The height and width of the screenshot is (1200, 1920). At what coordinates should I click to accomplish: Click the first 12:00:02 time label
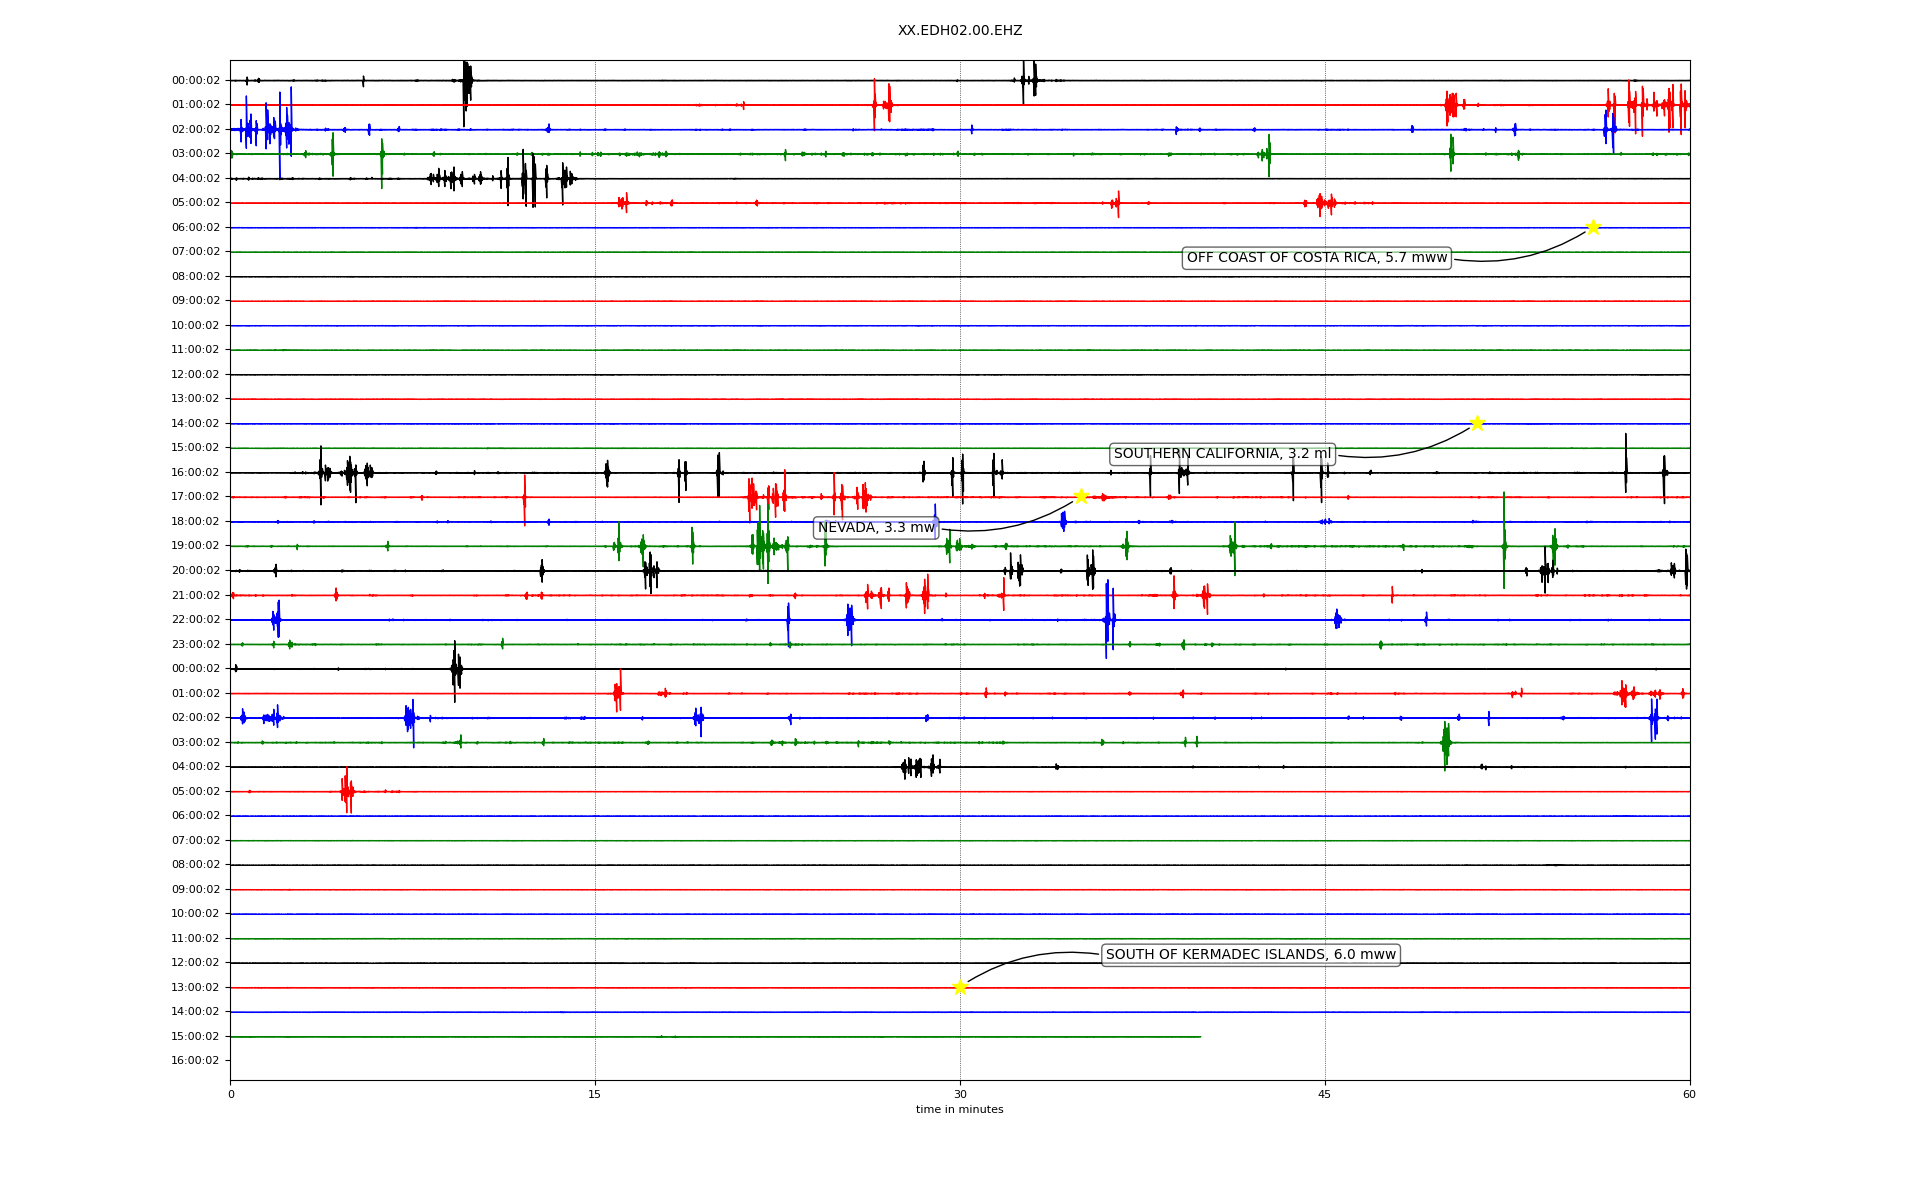pos(195,374)
